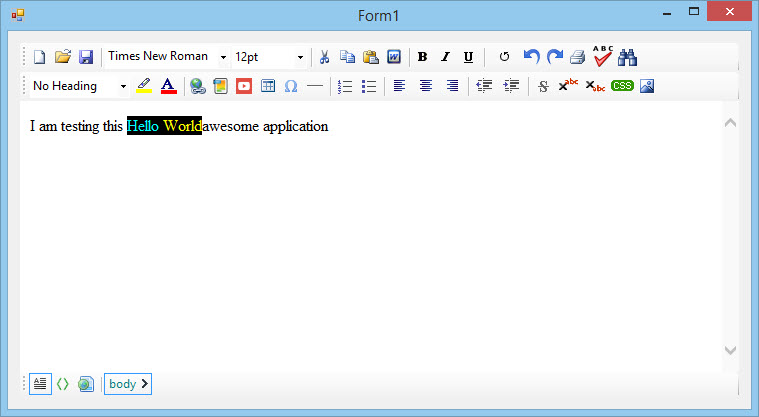The height and width of the screenshot is (417, 759).
Task: Insert image with picture icon
Action: point(647,86)
